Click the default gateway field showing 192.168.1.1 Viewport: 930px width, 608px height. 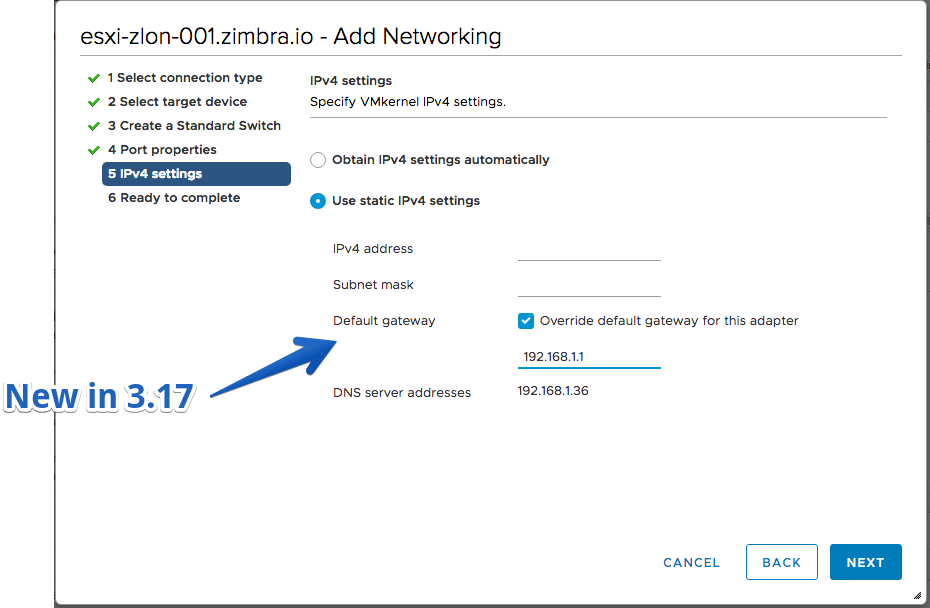(x=589, y=356)
